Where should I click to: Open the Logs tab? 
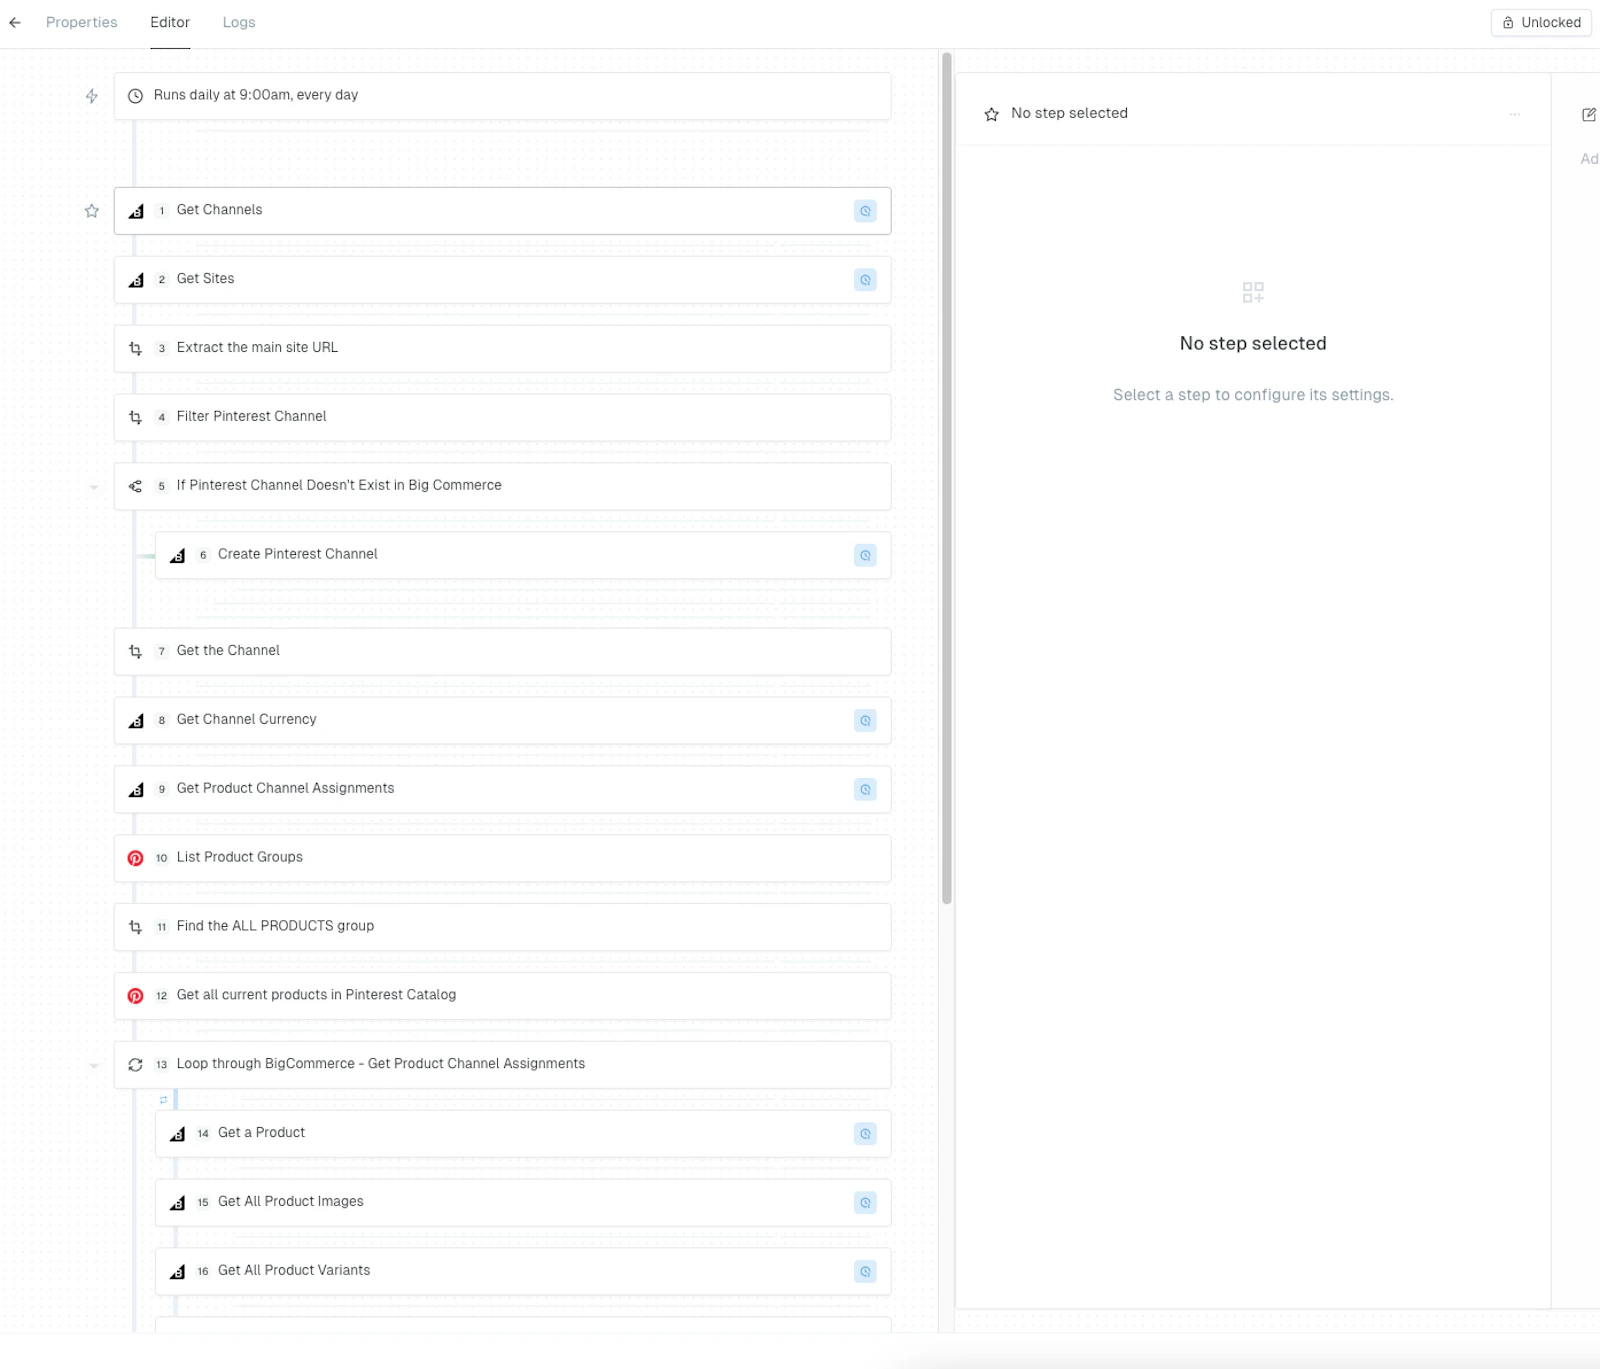[239, 22]
